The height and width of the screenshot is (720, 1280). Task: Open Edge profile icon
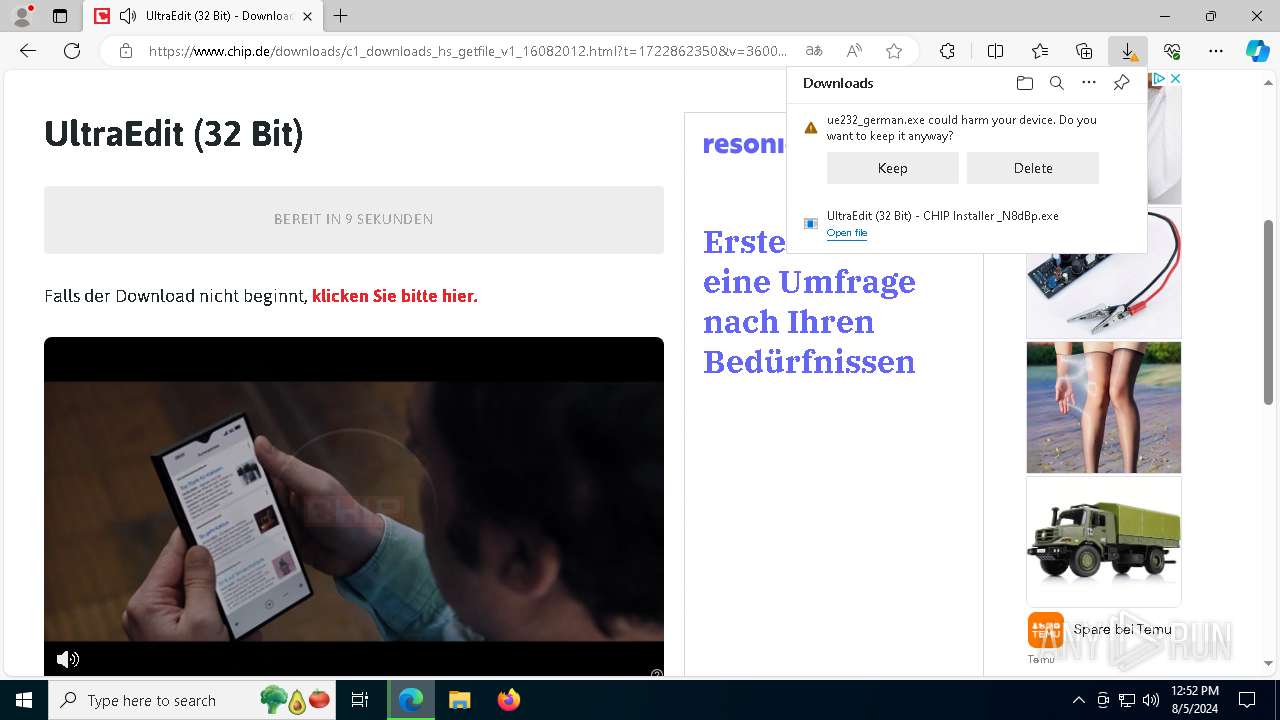coord(21,16)
